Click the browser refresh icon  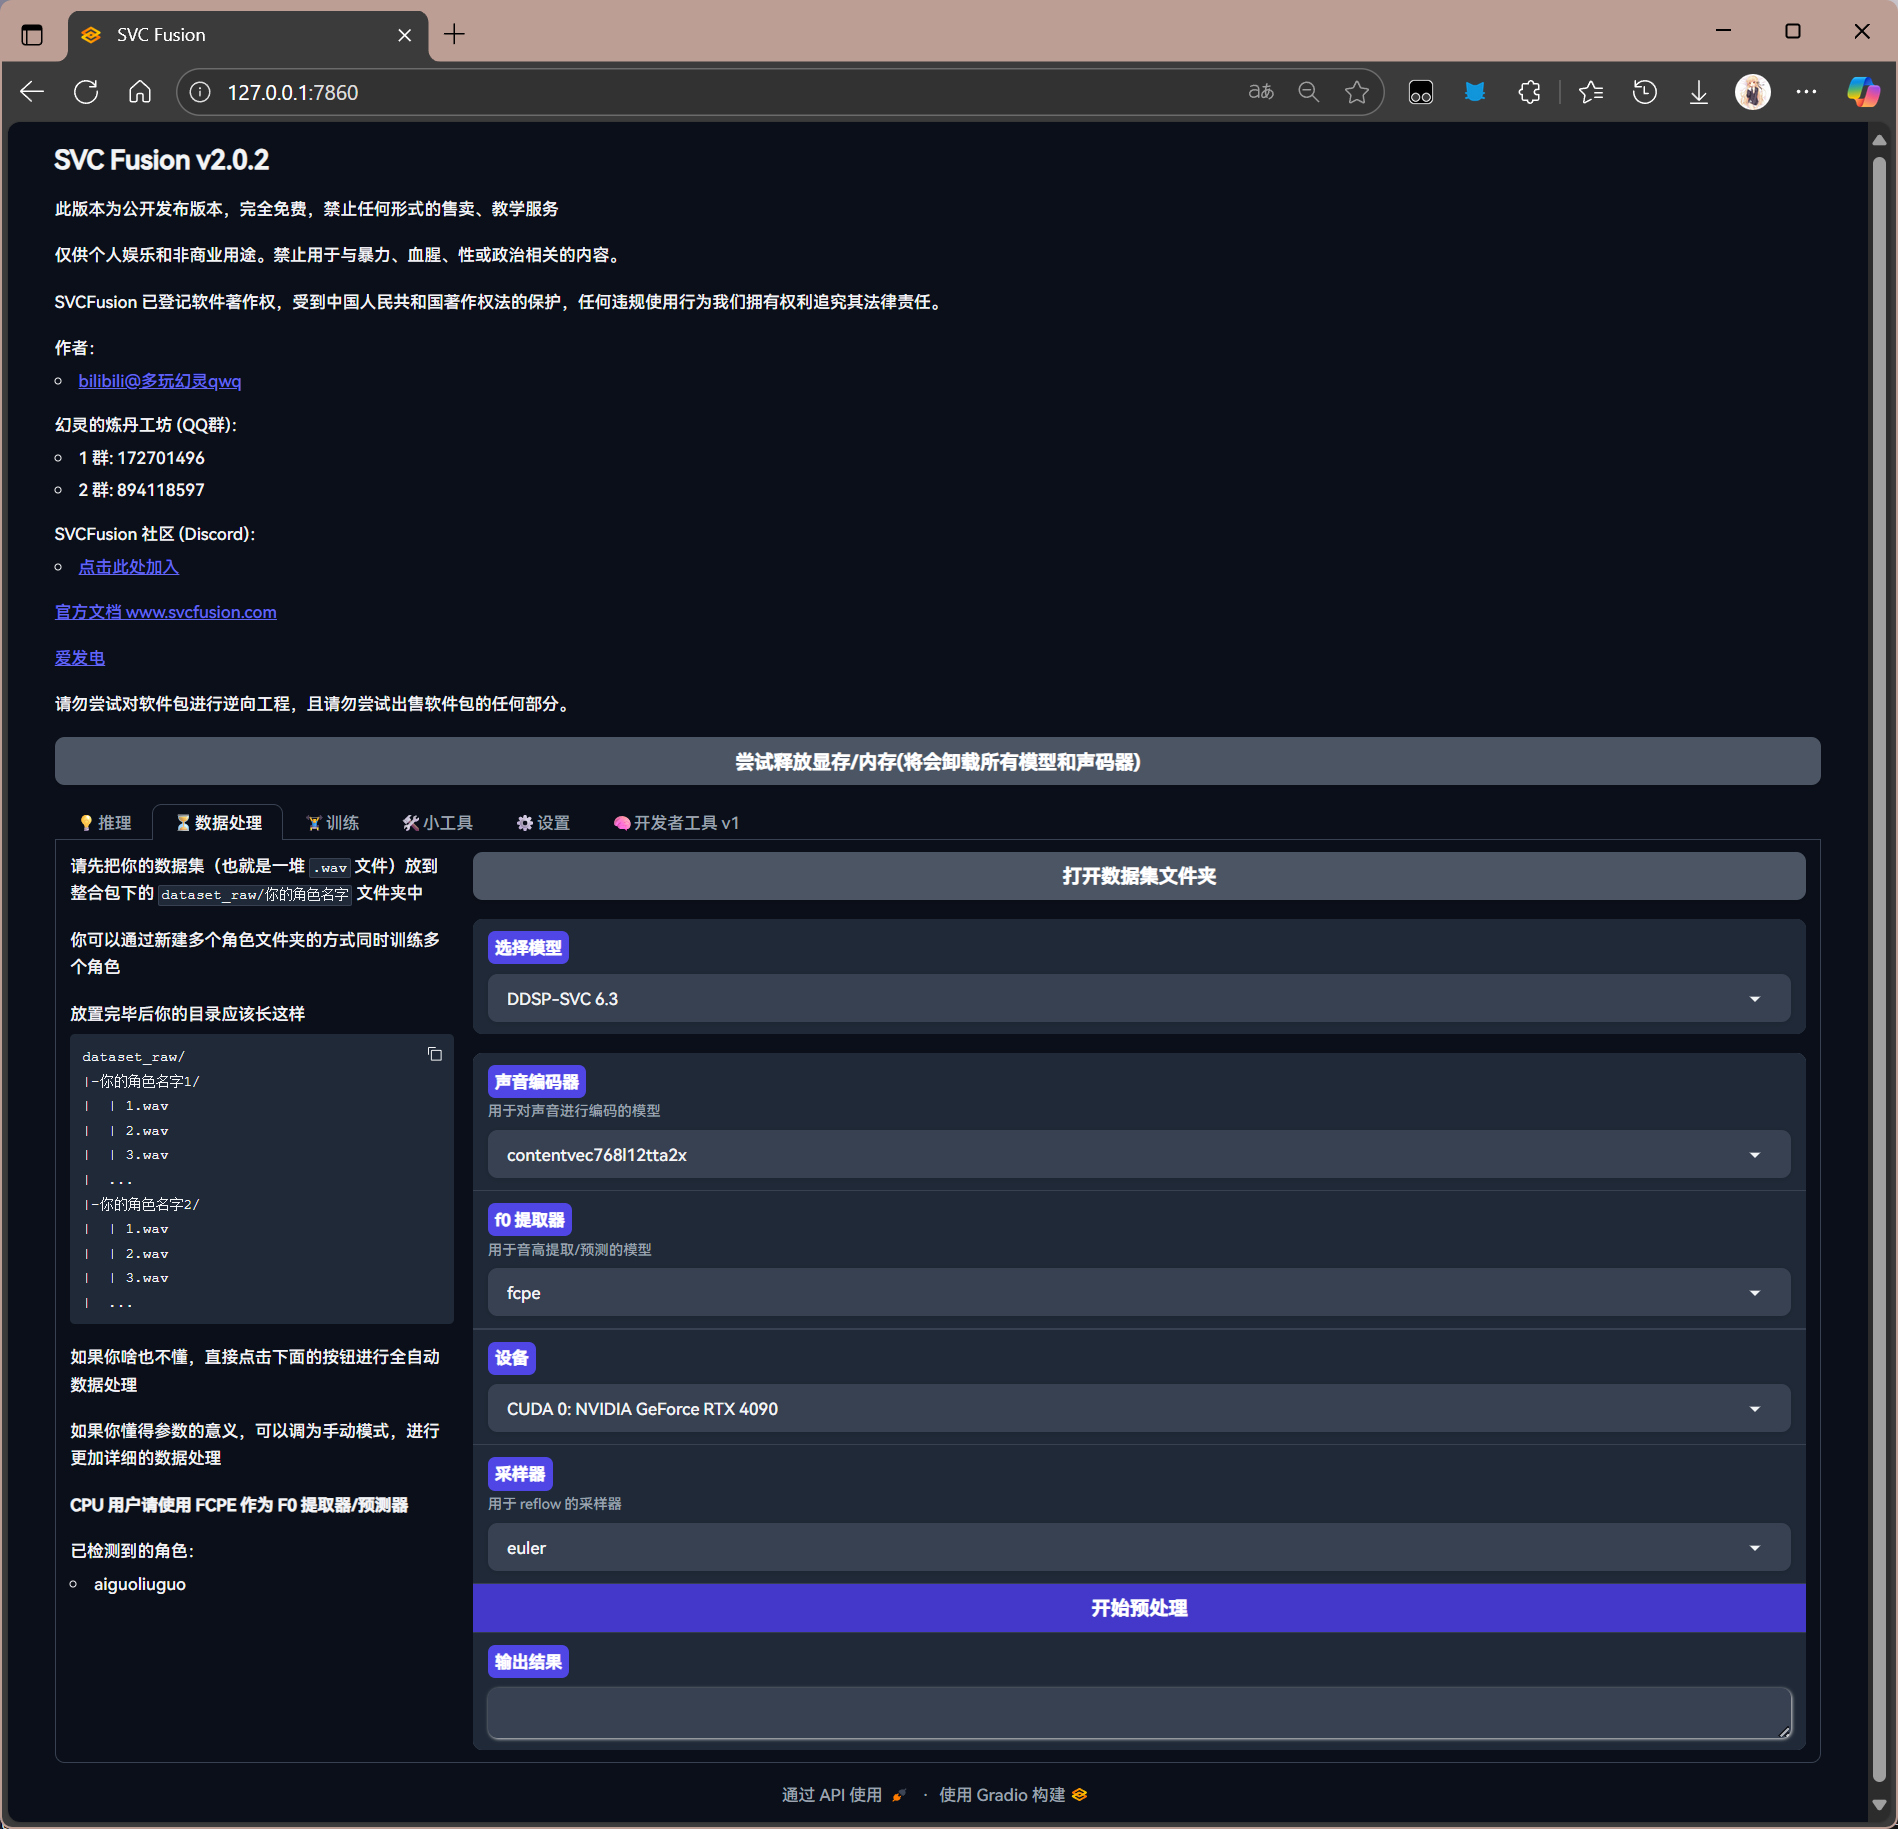pos(86,92)
